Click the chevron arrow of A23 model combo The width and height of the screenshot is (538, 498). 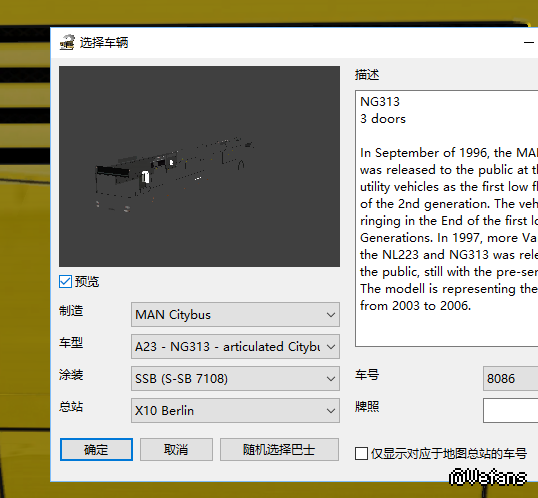[331, 346]
